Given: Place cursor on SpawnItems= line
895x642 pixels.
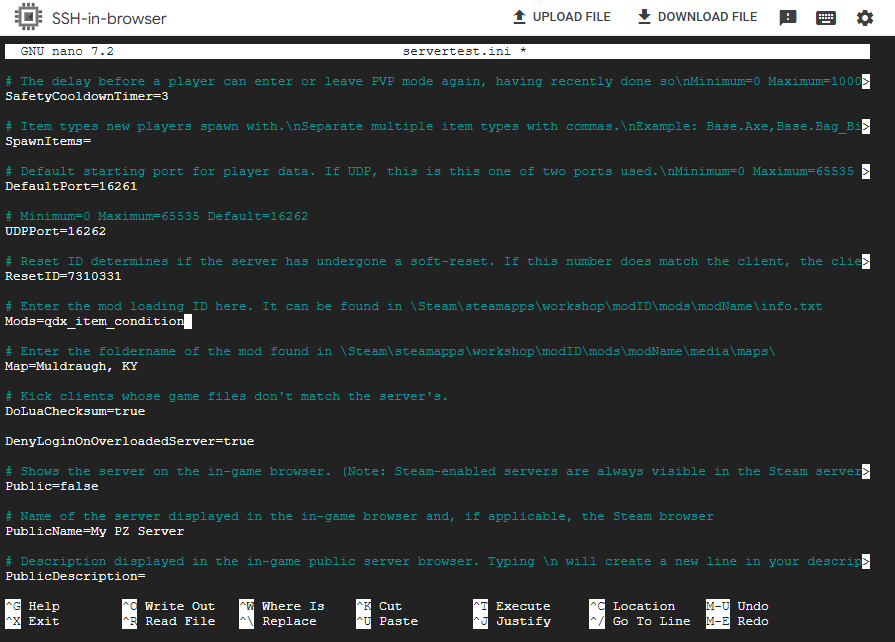Looking at the screenshot, I should coord(48,142).
